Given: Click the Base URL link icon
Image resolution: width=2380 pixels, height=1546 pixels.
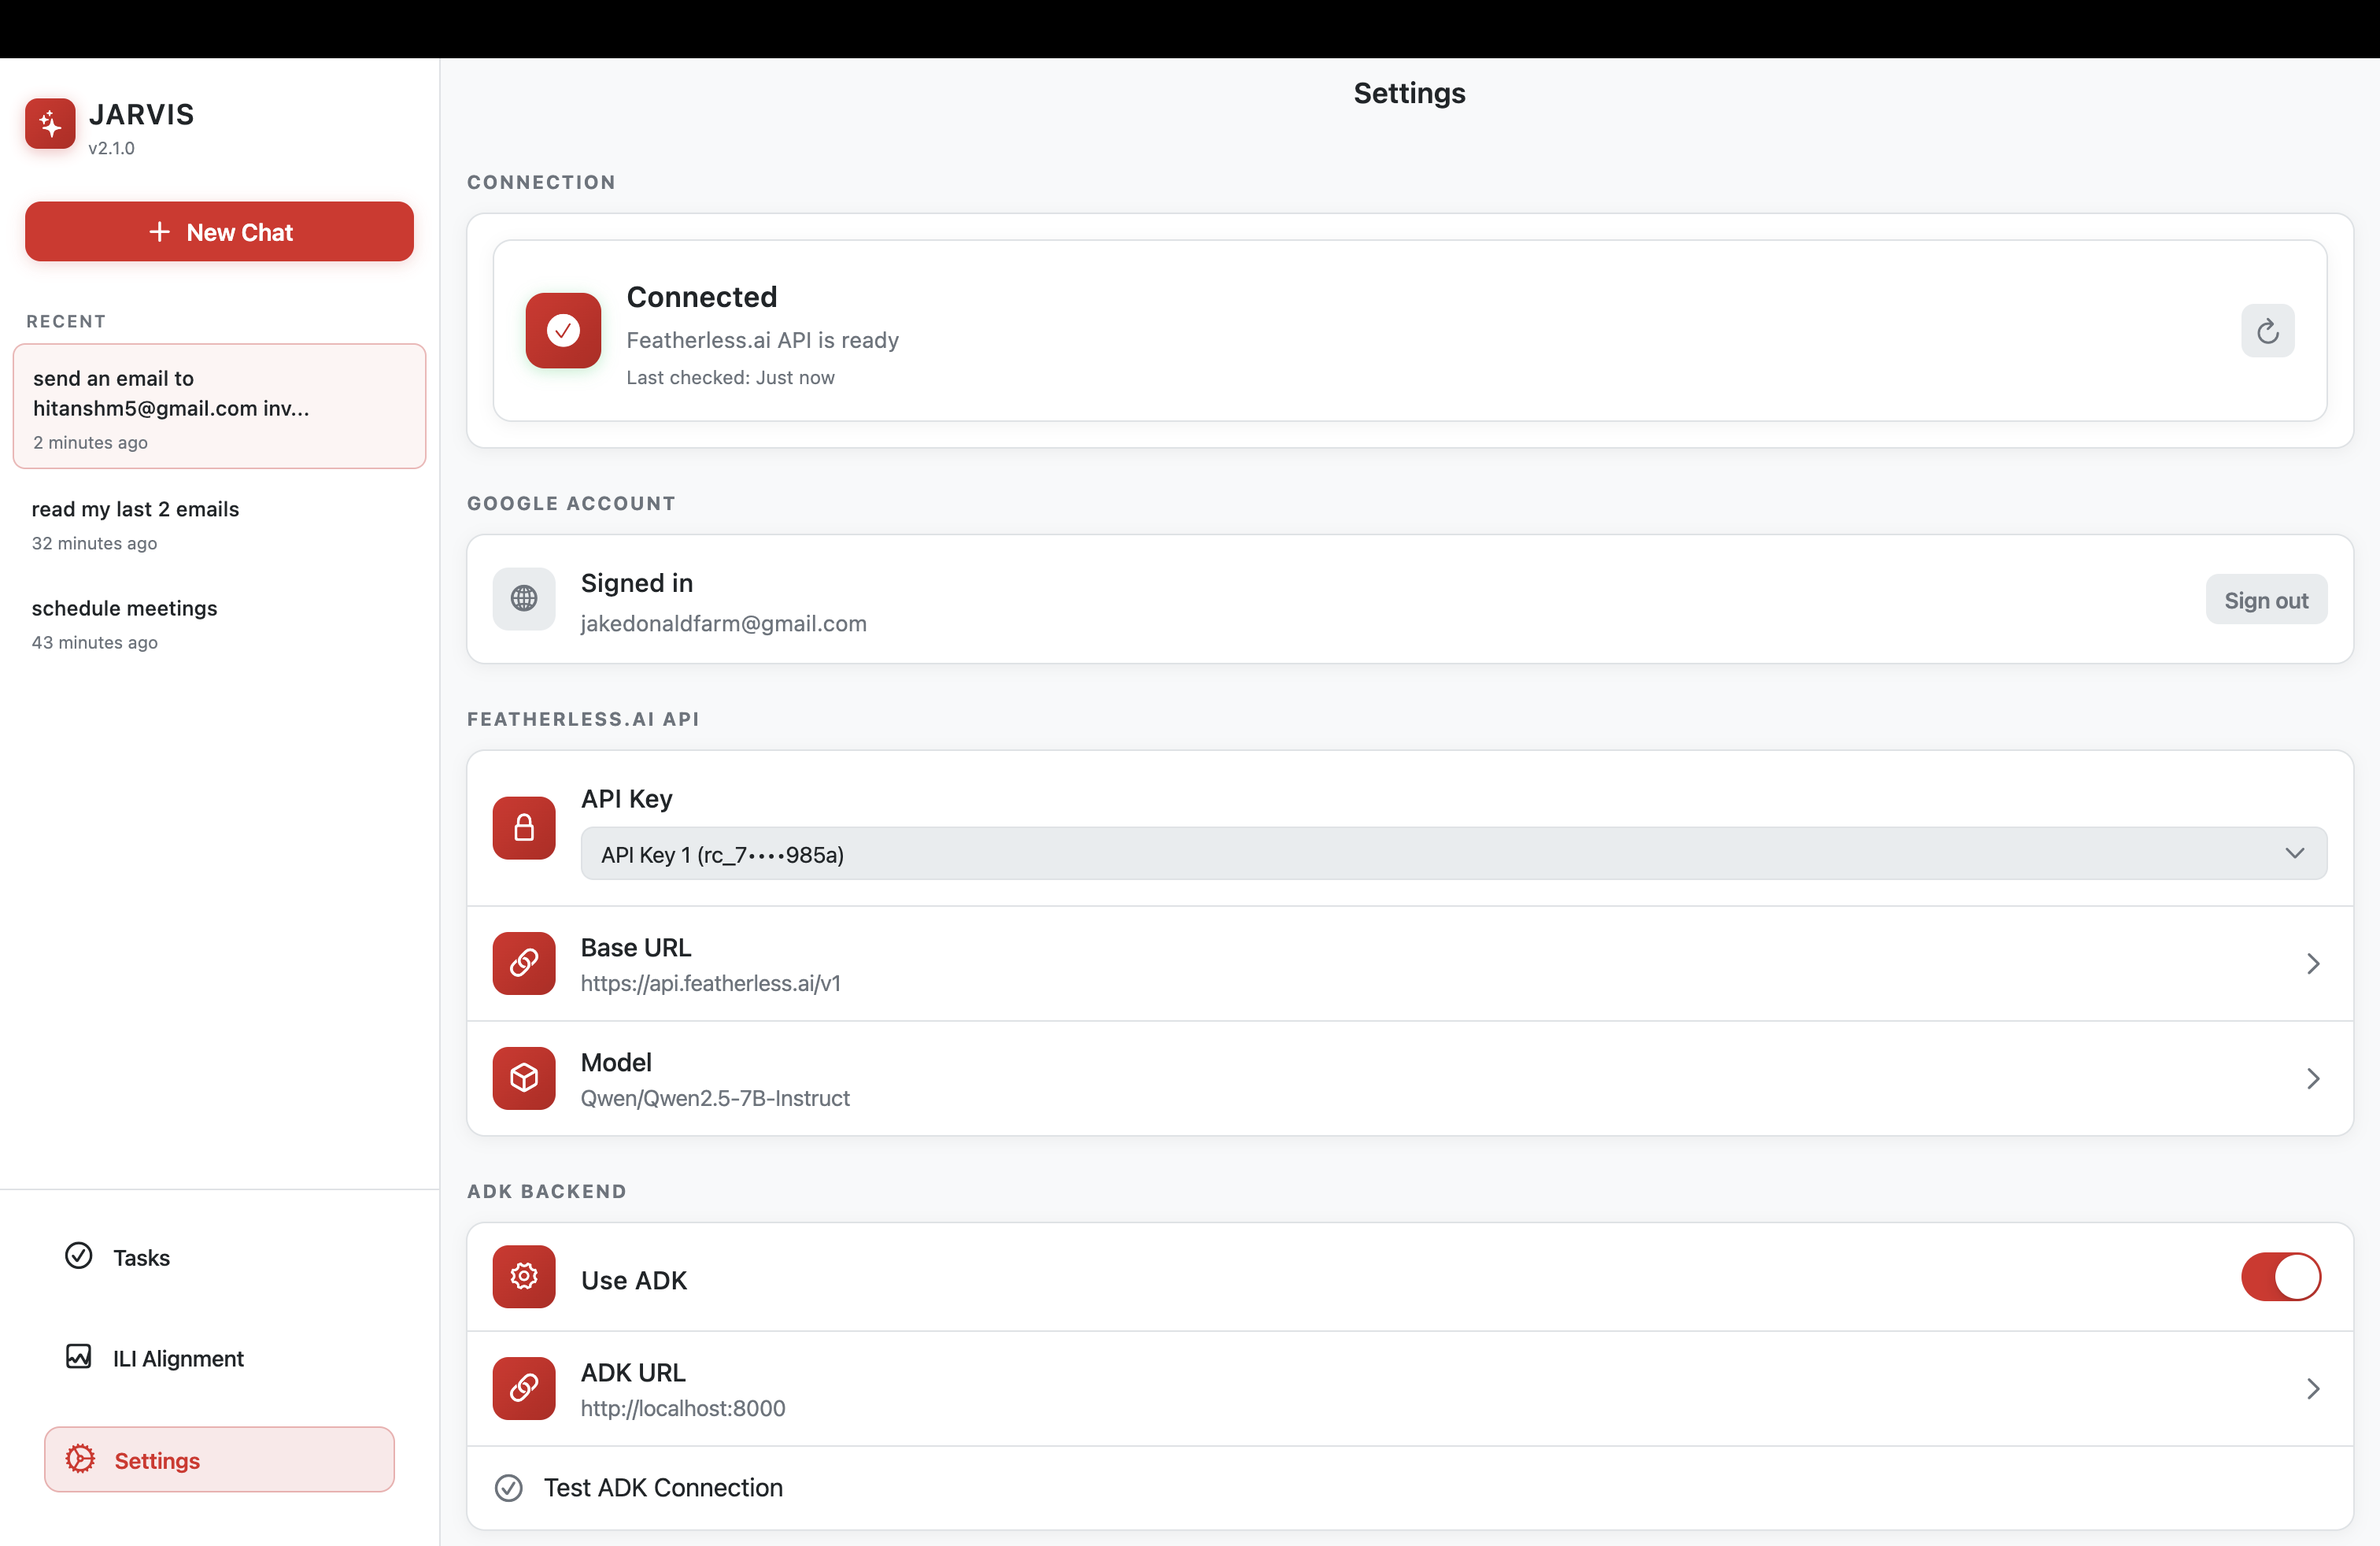Looking at the screenshot, I should [x=523, y=963].
